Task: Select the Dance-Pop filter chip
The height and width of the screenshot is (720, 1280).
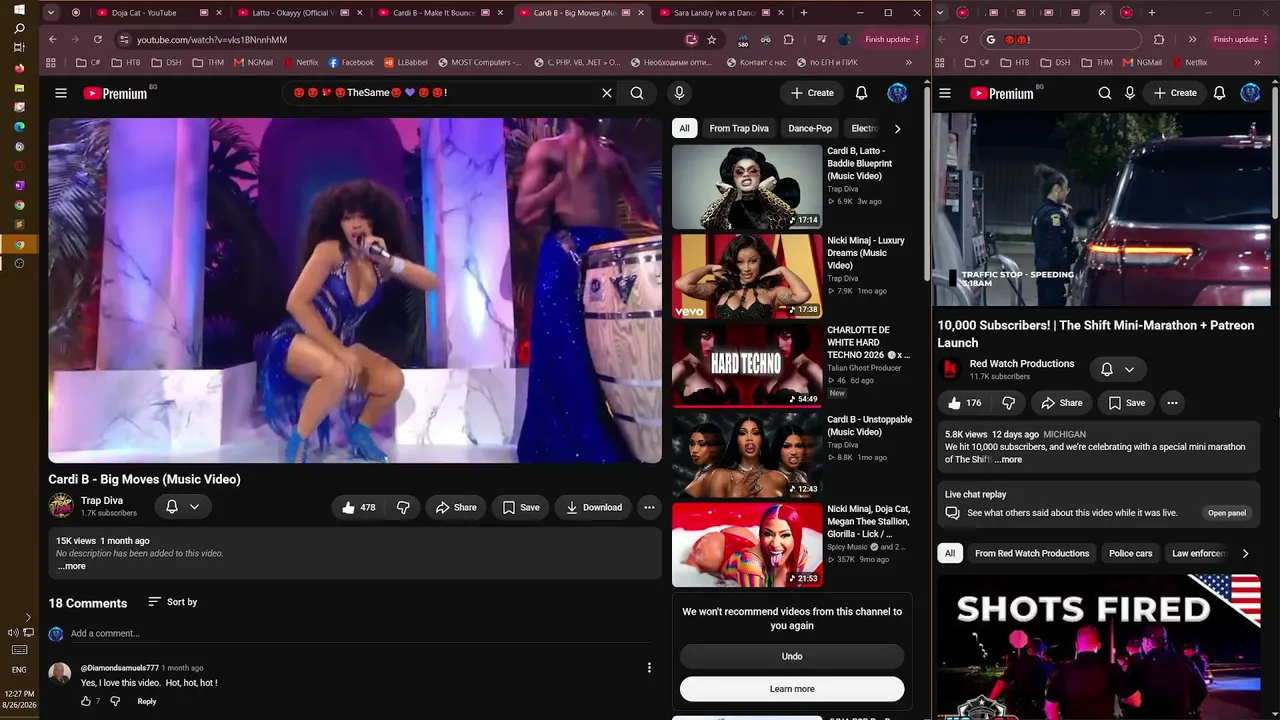Action: 810,128
